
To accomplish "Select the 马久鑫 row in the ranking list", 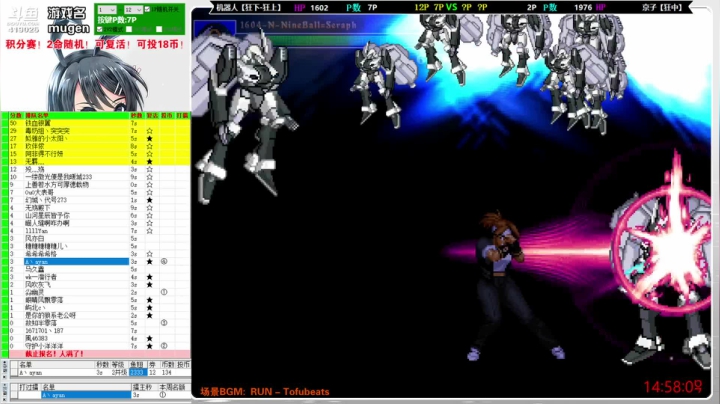I will point(99,269).
